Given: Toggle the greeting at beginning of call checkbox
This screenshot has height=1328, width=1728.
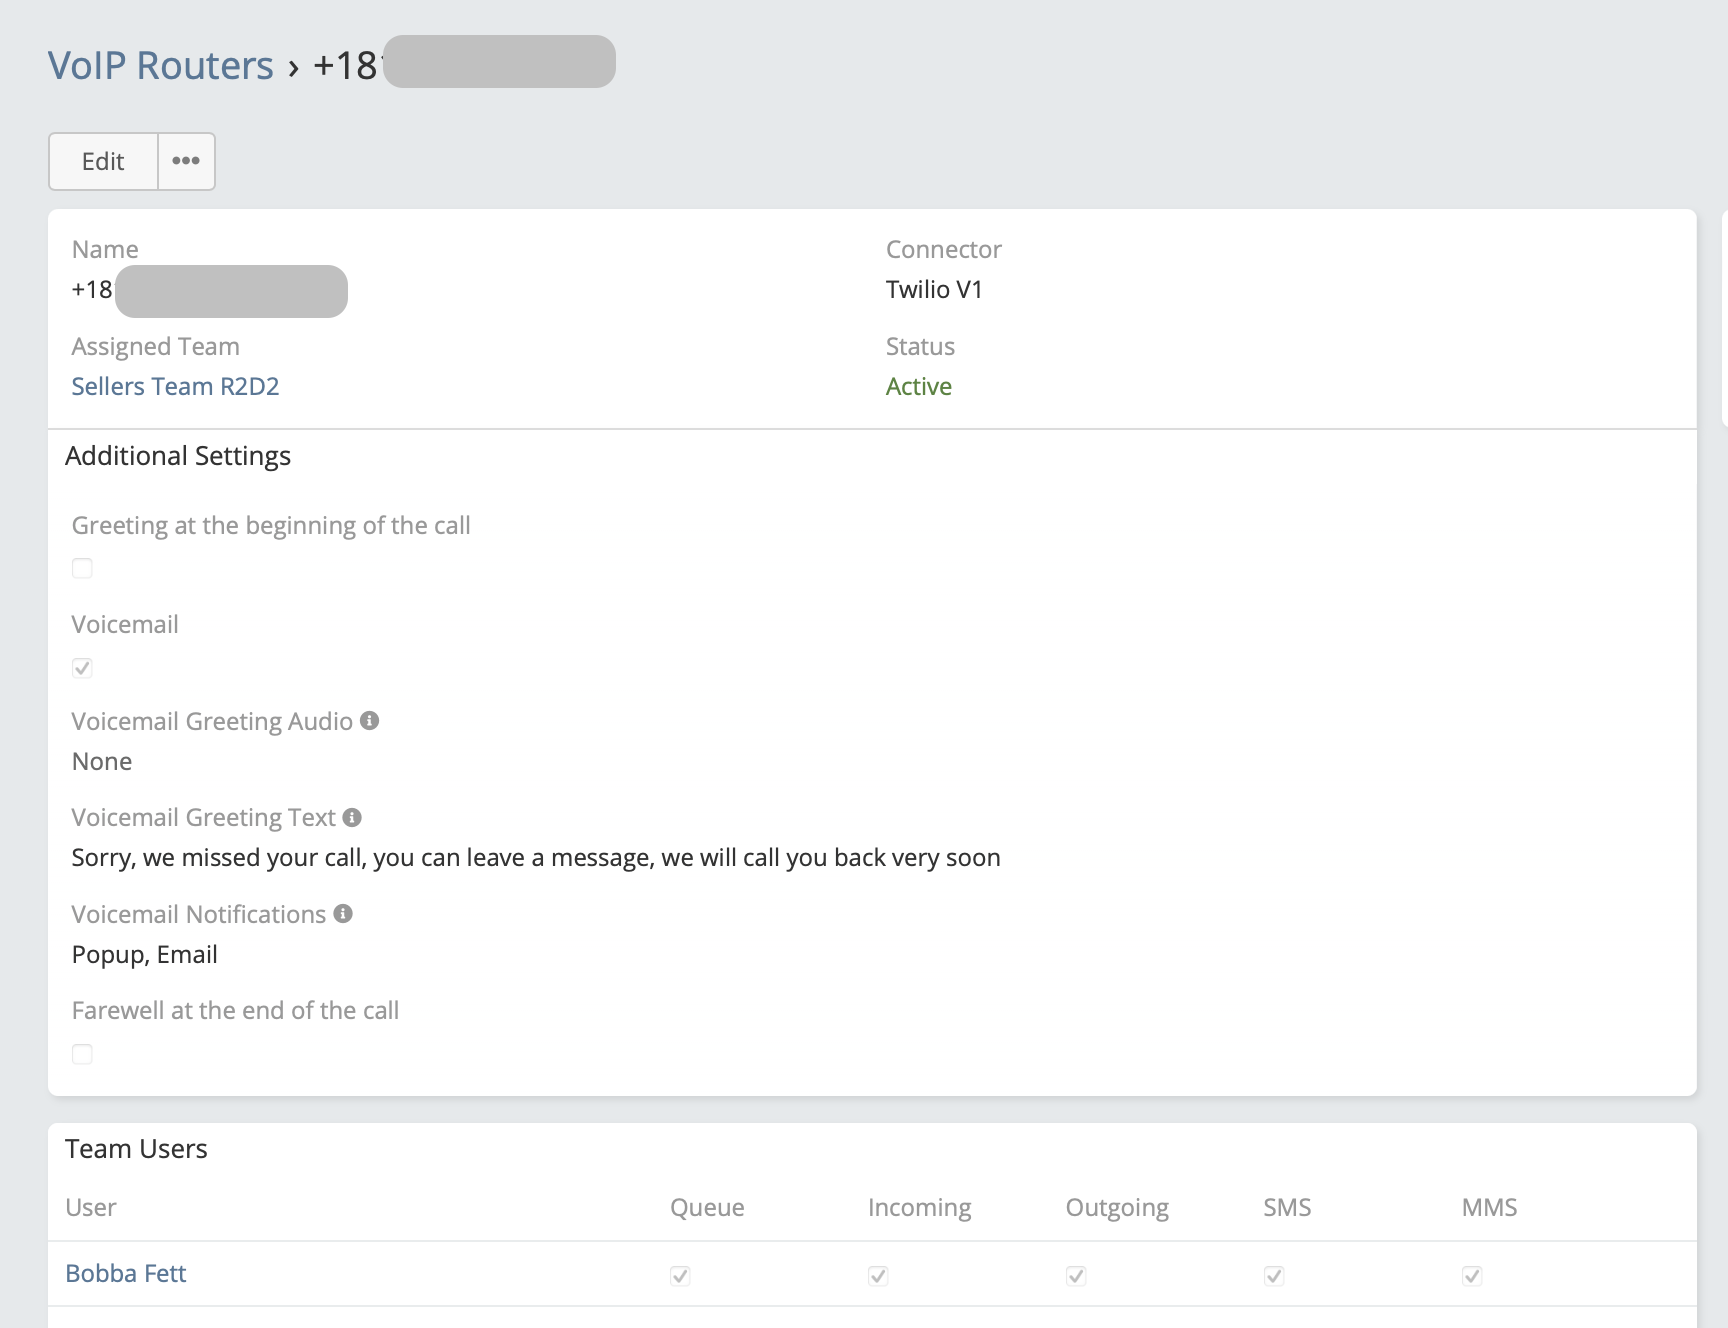Looking at the screenshot, I should (x=82, y=569).
